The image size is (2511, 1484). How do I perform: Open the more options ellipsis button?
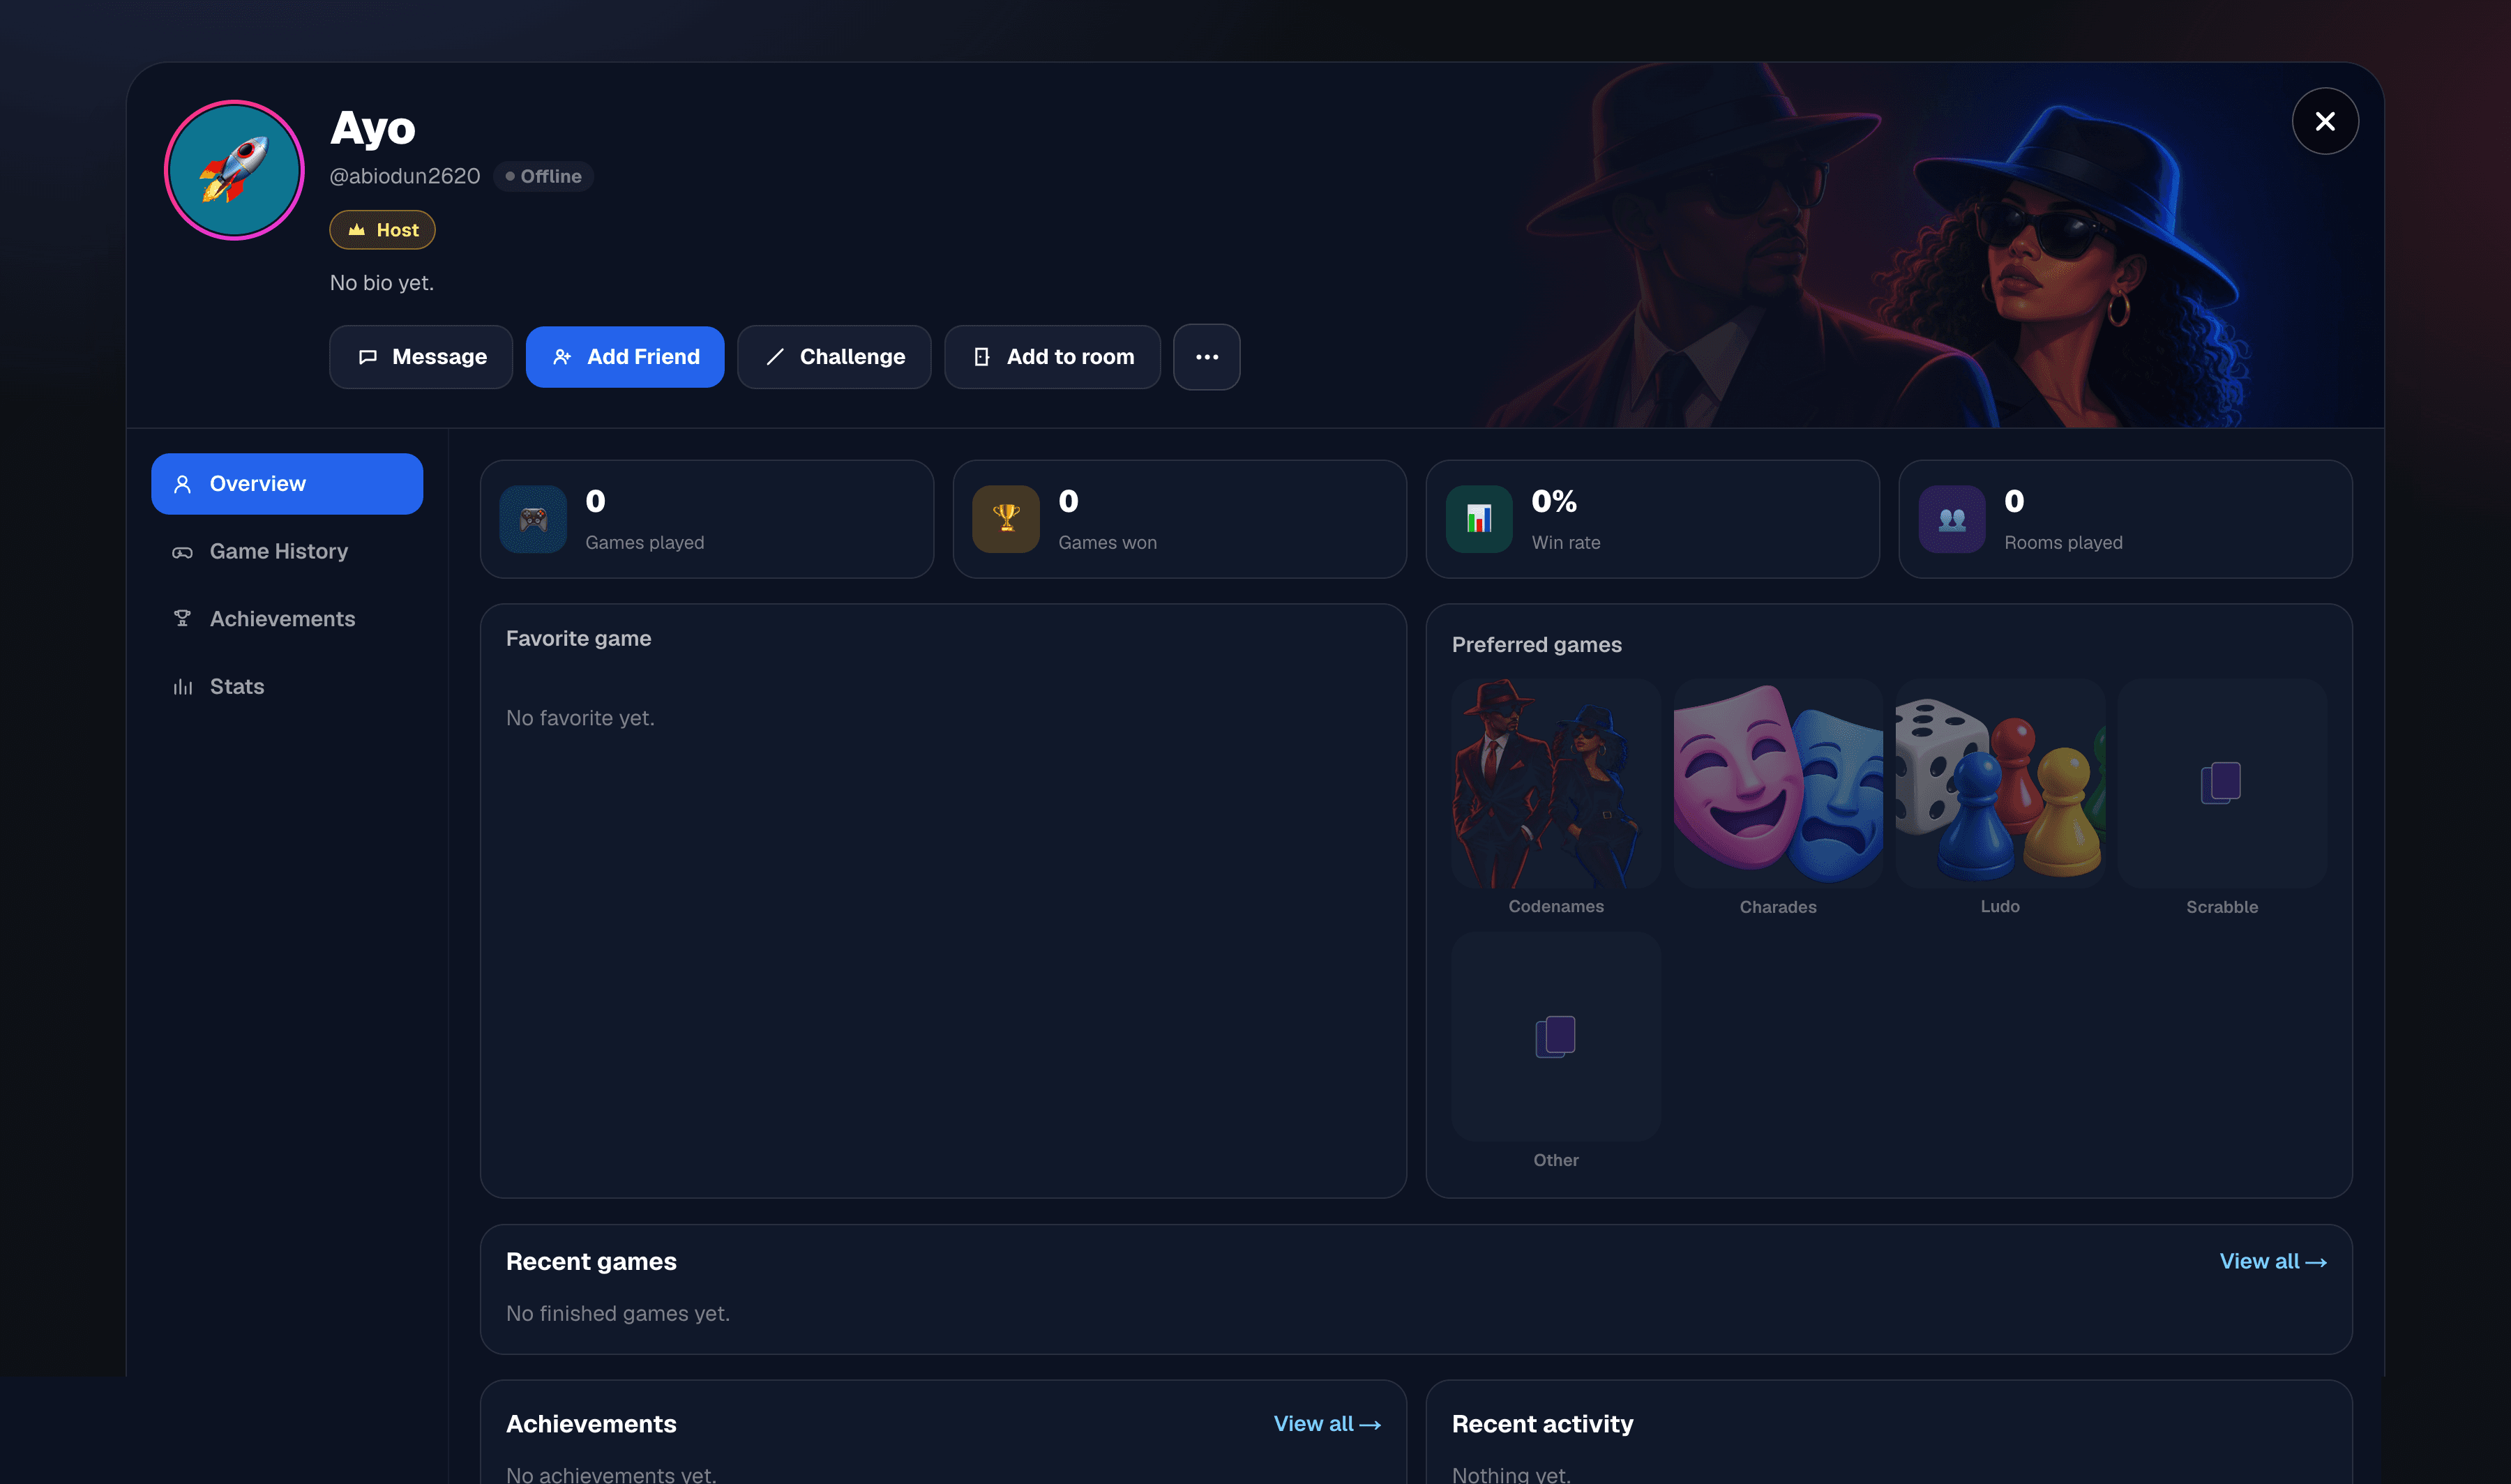point(1206,357)
